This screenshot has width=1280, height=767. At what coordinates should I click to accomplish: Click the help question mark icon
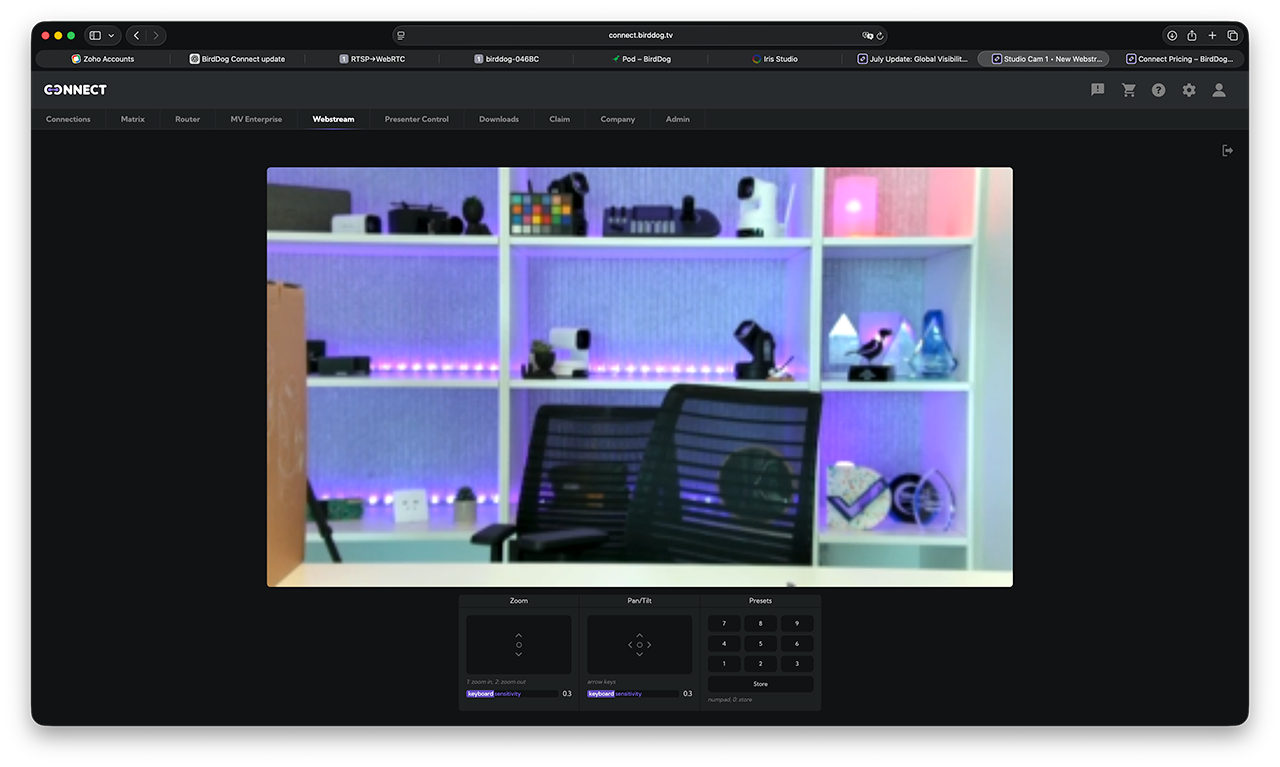1158,90
